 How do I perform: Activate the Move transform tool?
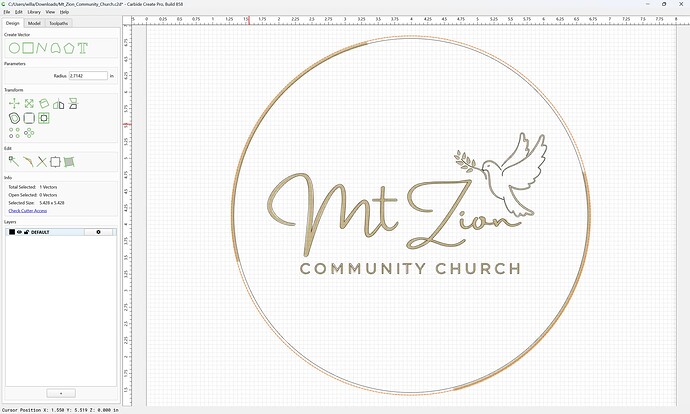tap(14, 104)
